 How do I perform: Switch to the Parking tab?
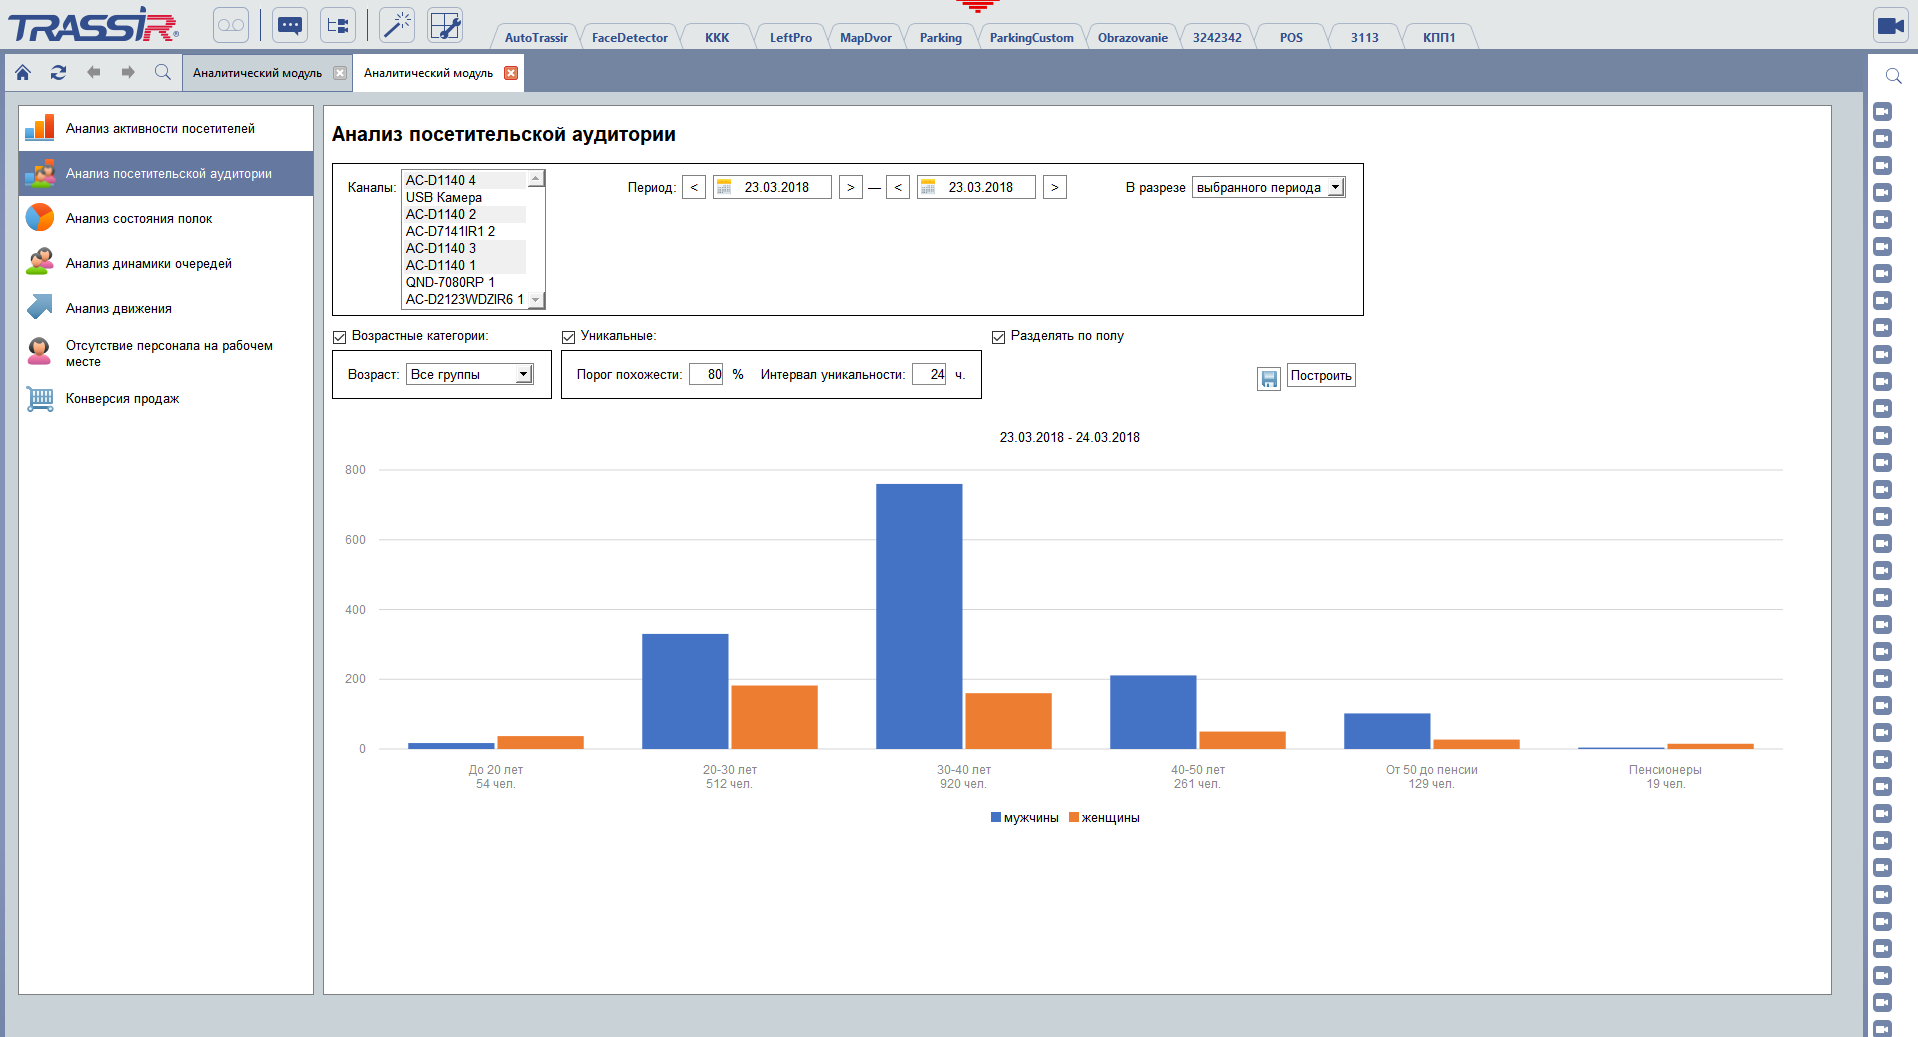click(x=939, y=36)
